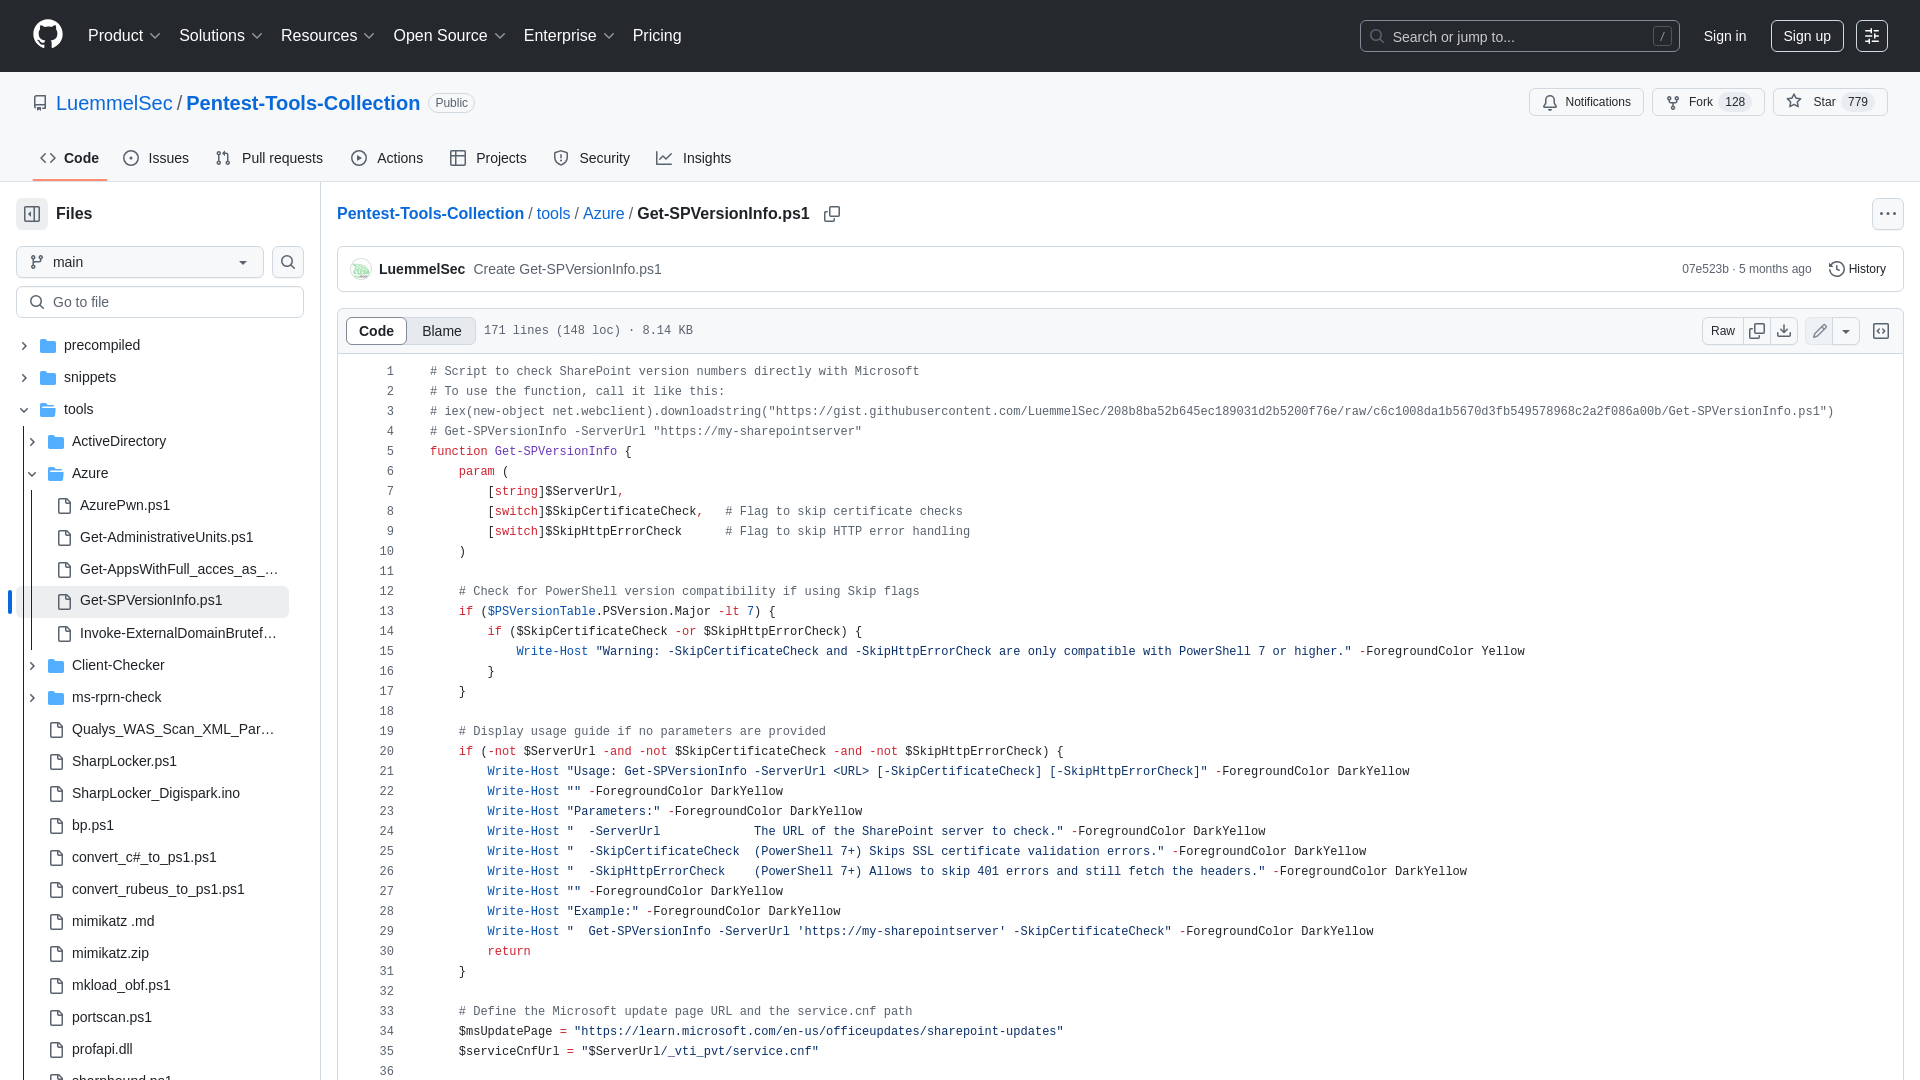Screen dimensions: 1920x1080
Task: Switch to the Projects tab
Action: (488, 158)
